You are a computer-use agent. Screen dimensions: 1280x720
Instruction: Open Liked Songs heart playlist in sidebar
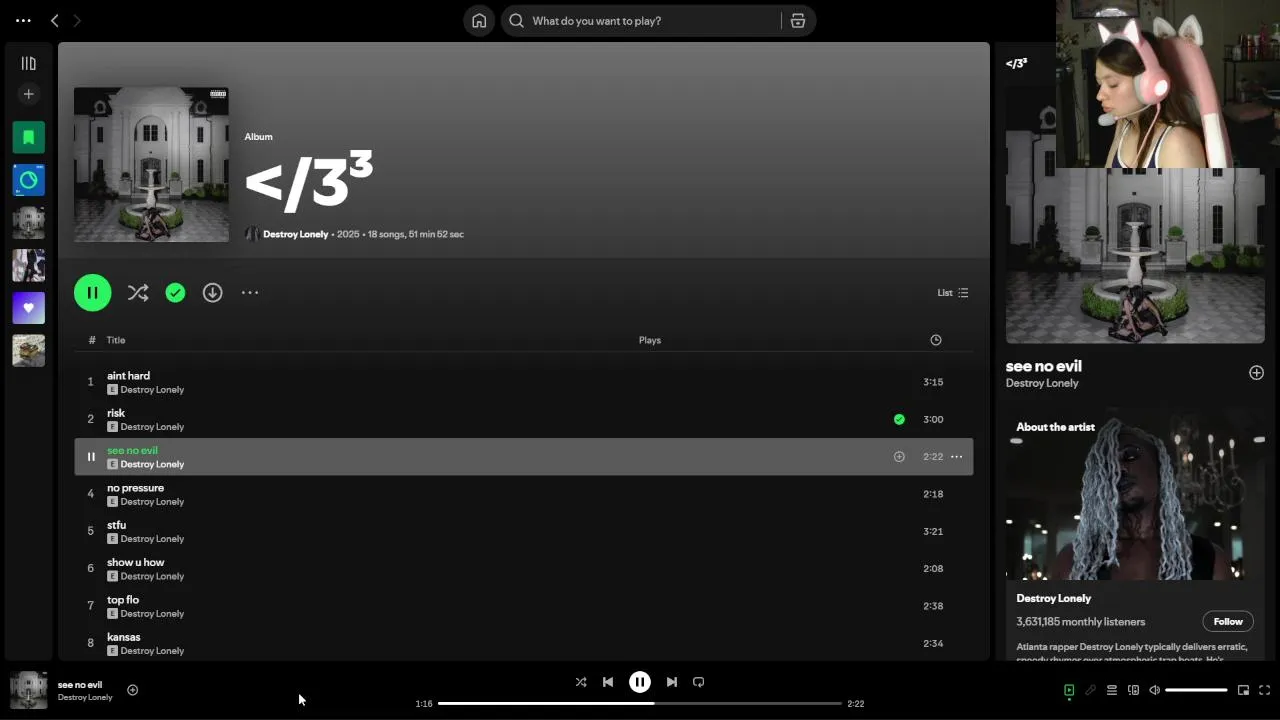point(28,308)
